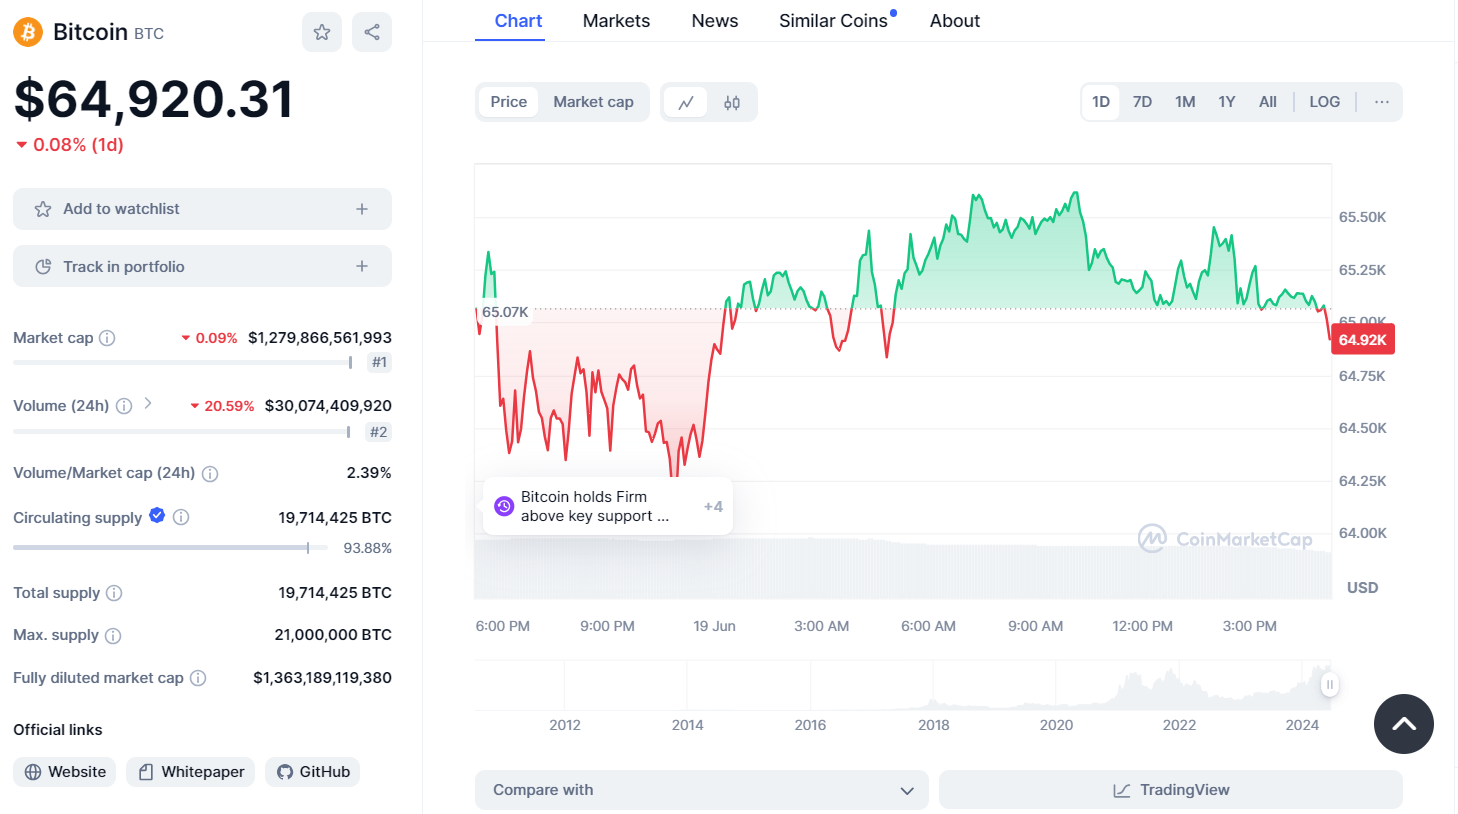Open the Compare with dropdown

(702, 790)
